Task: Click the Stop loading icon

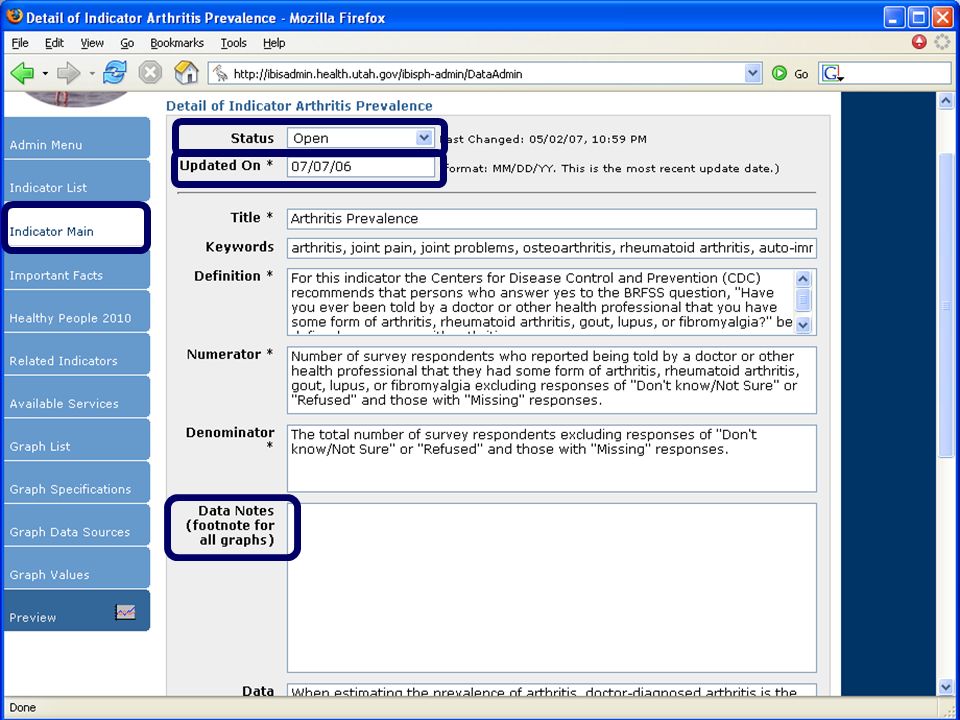Action: 150,73
